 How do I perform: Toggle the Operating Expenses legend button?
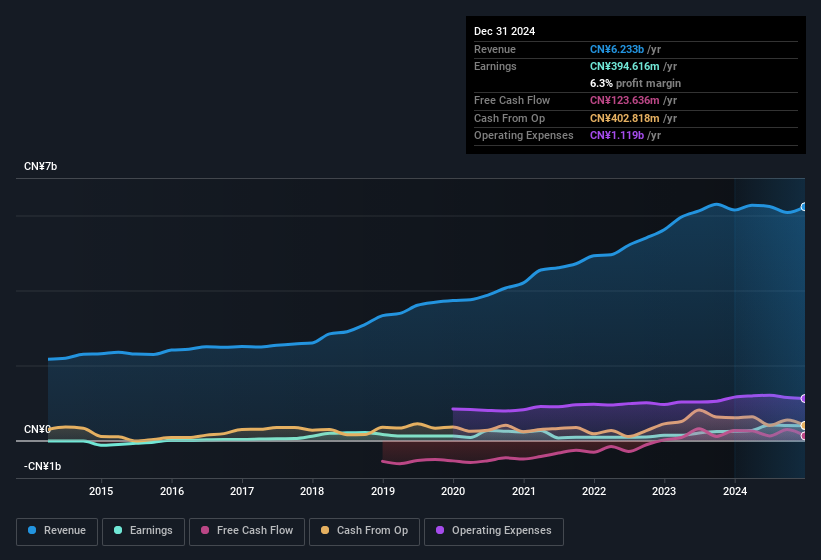pos(494,531)
